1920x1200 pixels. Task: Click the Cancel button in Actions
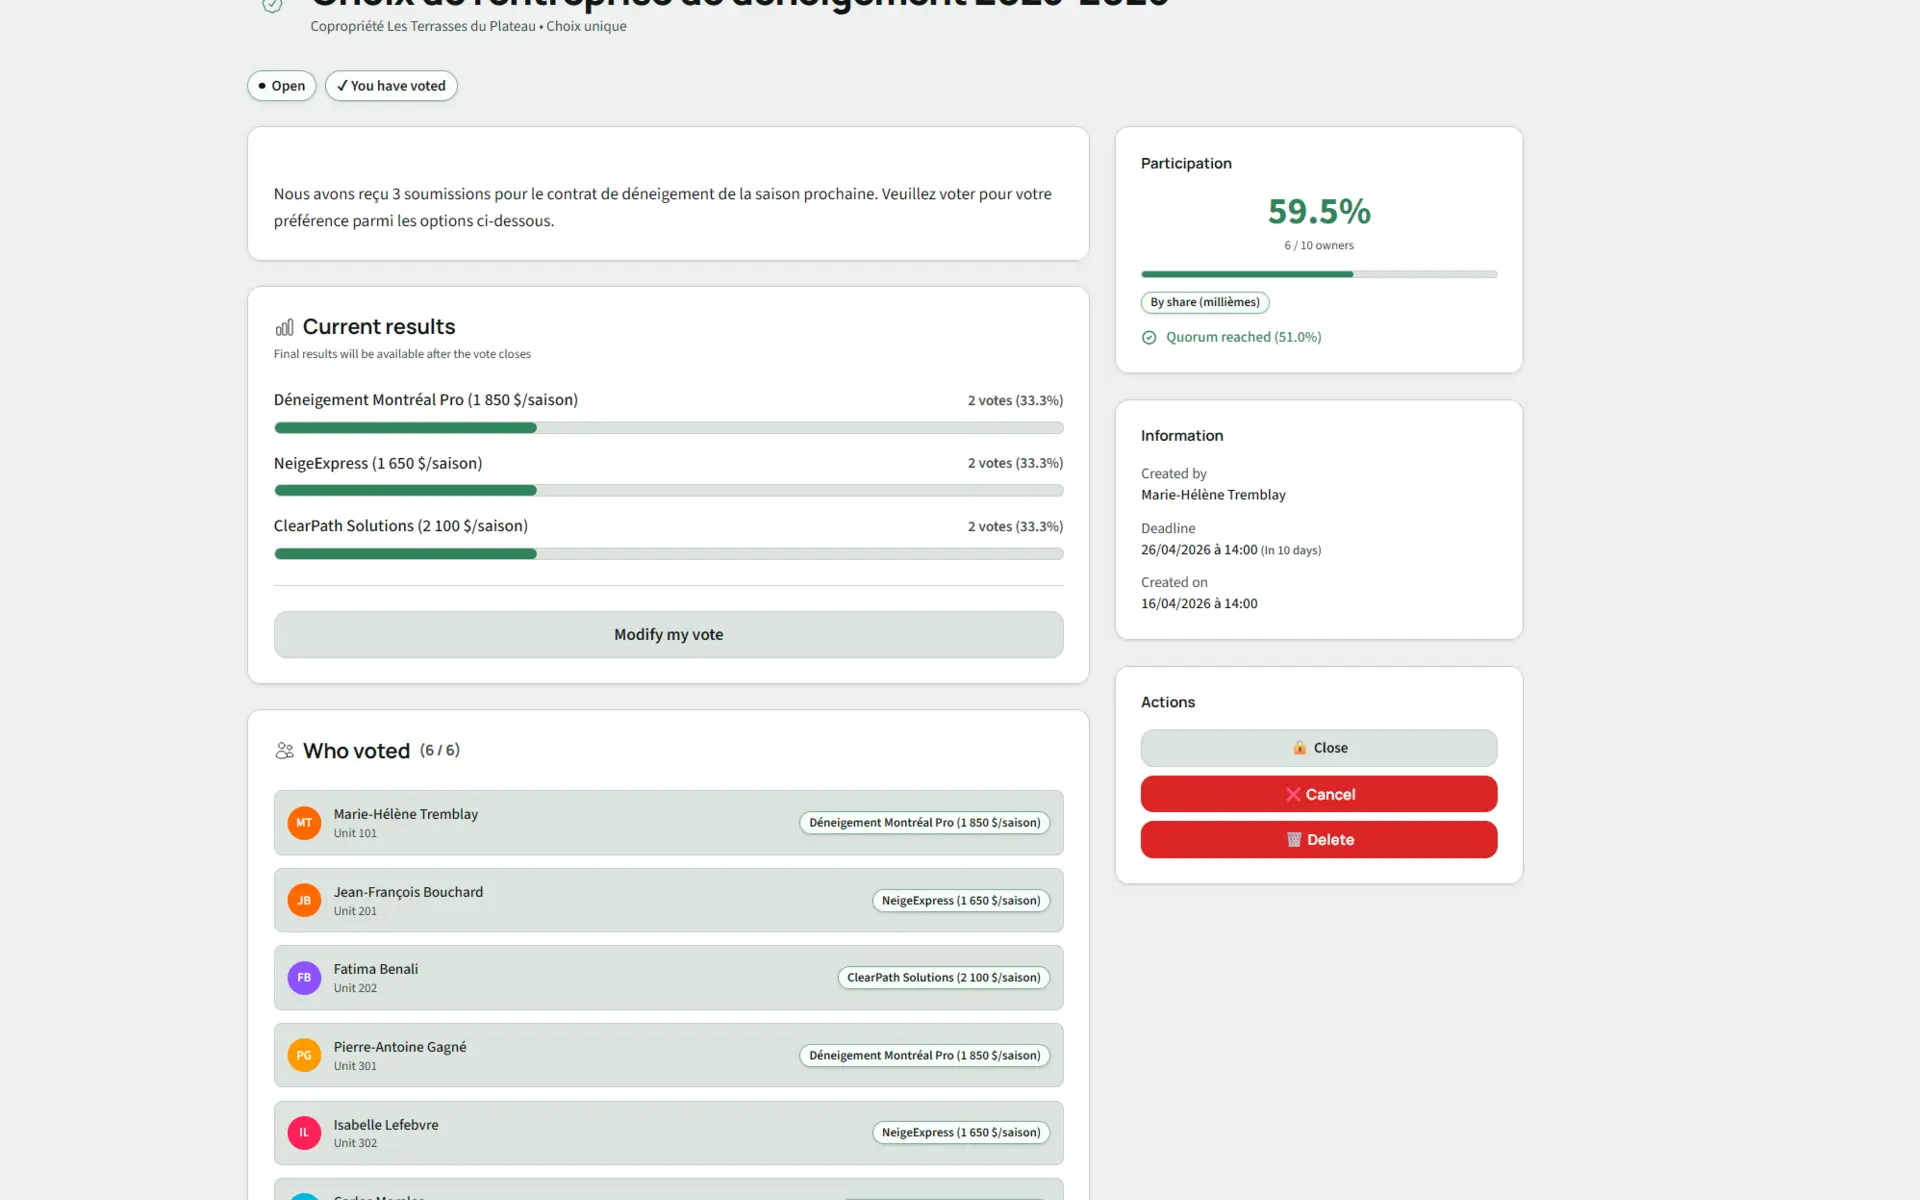point(1318,793)
